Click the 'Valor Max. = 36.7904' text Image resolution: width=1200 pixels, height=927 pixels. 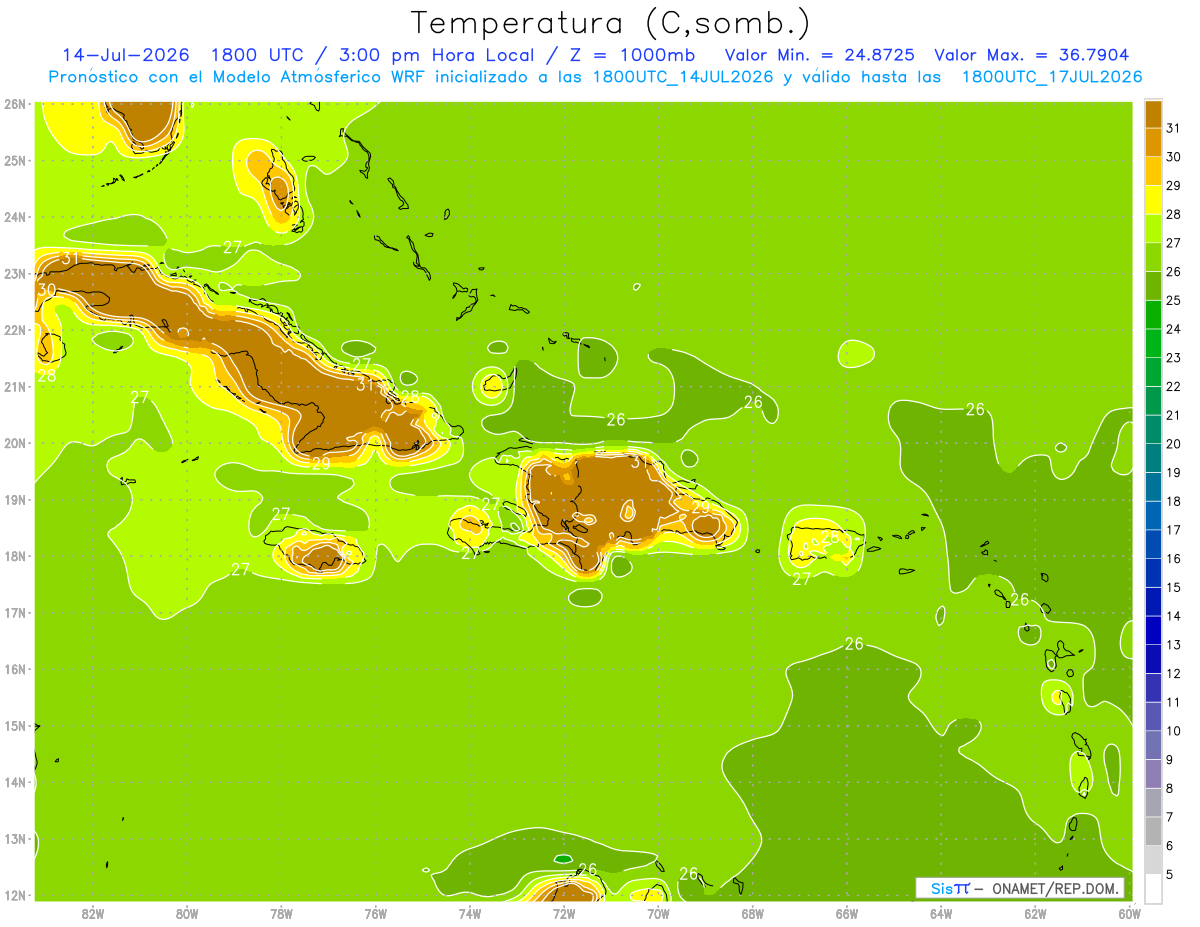point(1032,55)
